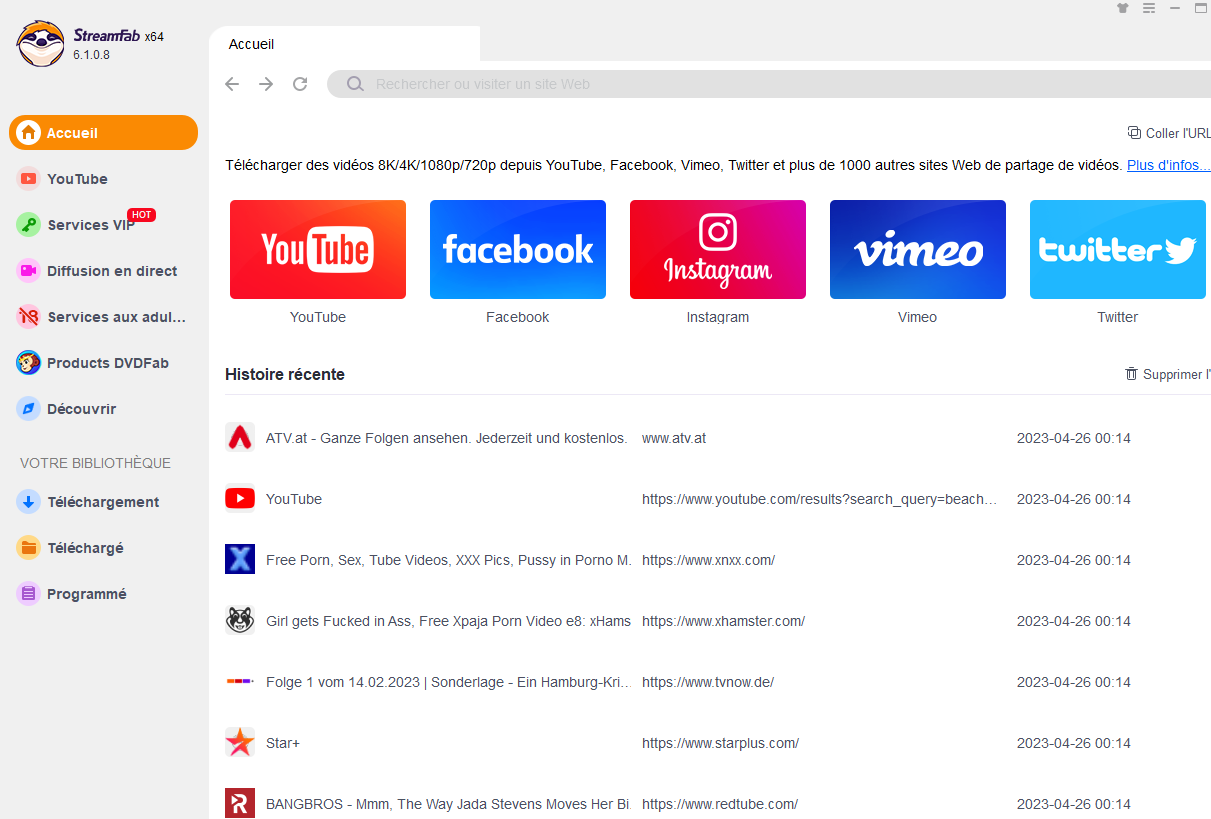
Task: Click the https://www.tvnow.de/ URL
Action: click(708, 682)
